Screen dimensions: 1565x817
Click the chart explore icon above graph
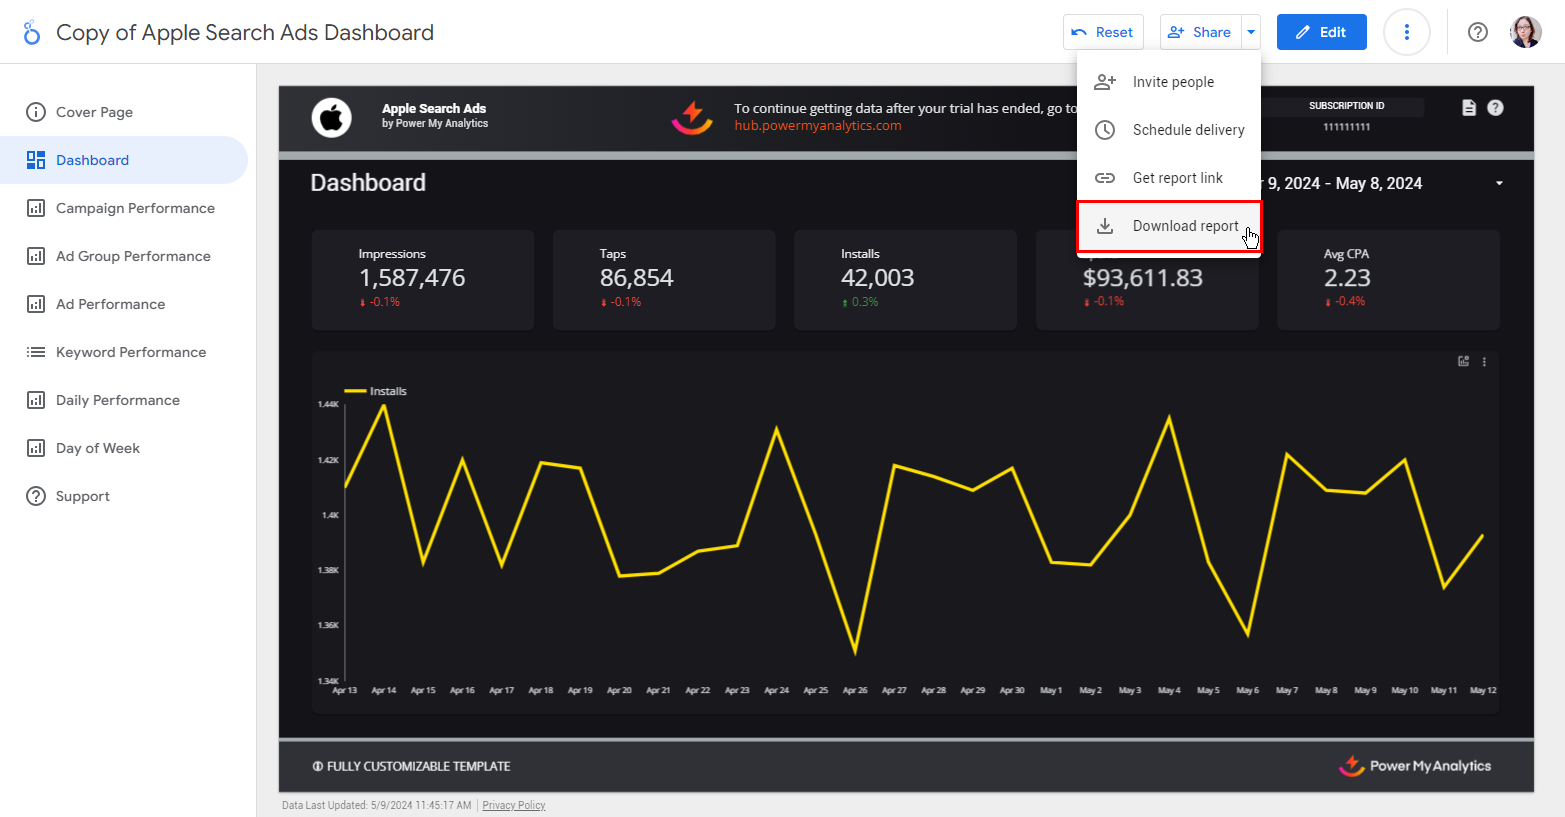tap(1463, 362)
